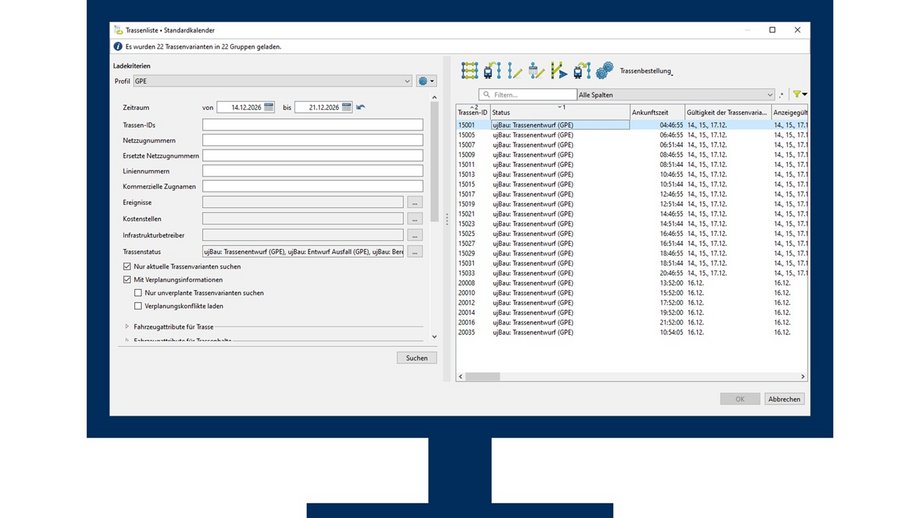Enable 'Verplanungskonflikte laden' checkbox
Screen dimensions: 920x518
point(138,306)
